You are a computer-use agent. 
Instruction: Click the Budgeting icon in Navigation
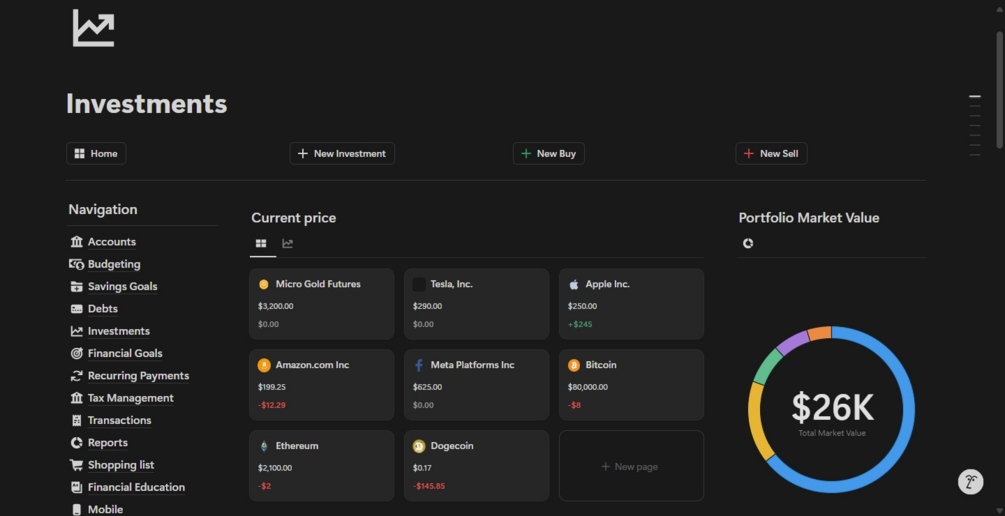77,264
